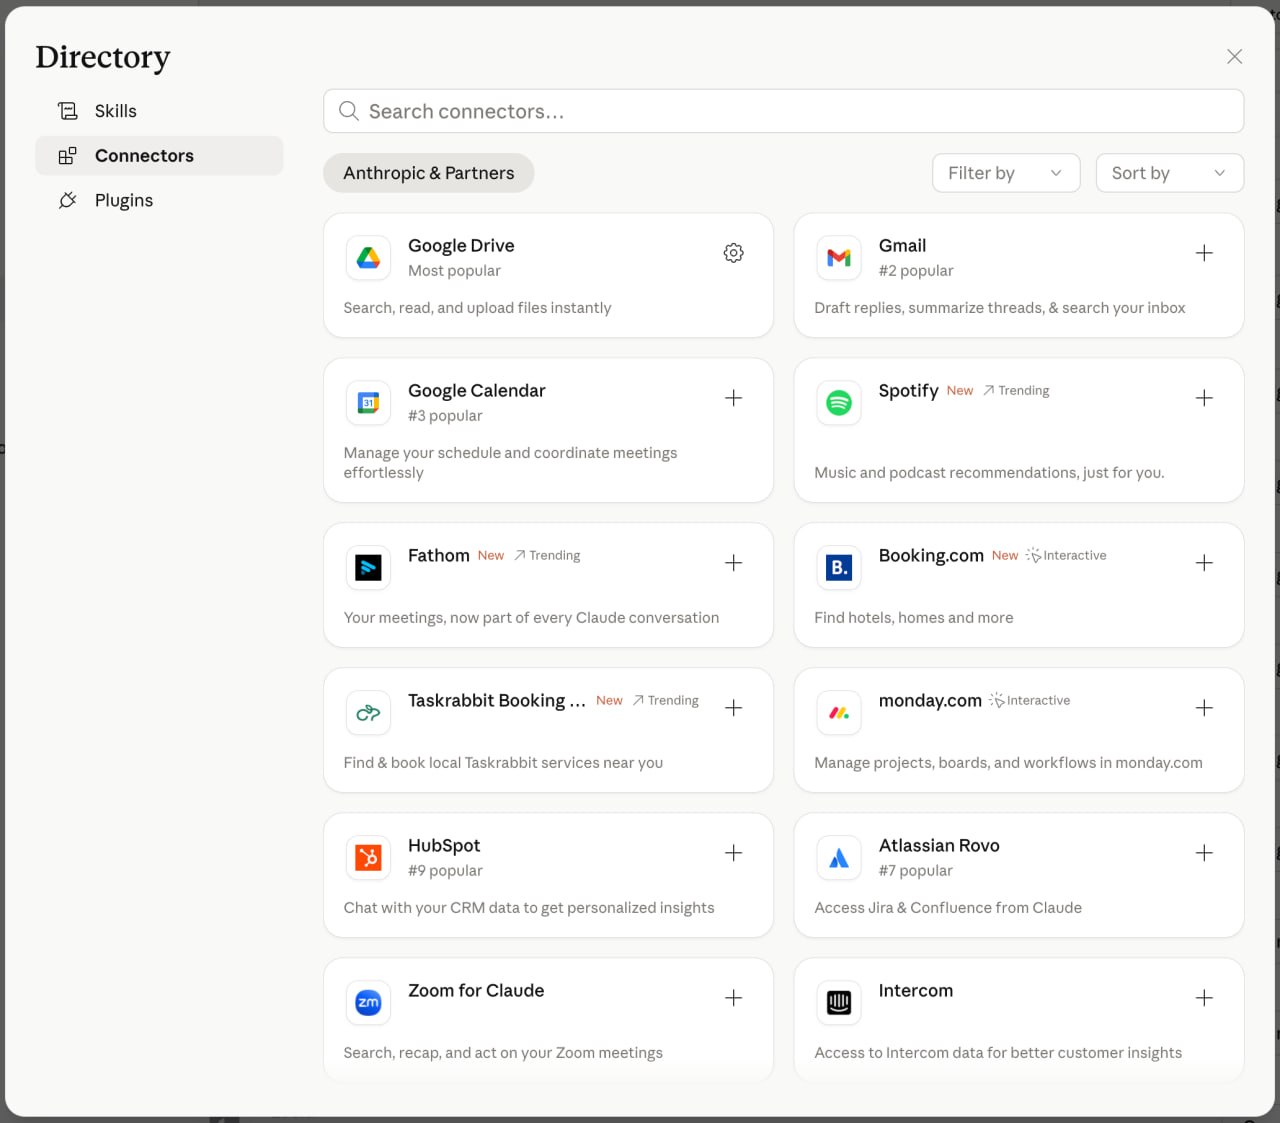
Task: Open Google Drive settings gear
Action: 733,253
